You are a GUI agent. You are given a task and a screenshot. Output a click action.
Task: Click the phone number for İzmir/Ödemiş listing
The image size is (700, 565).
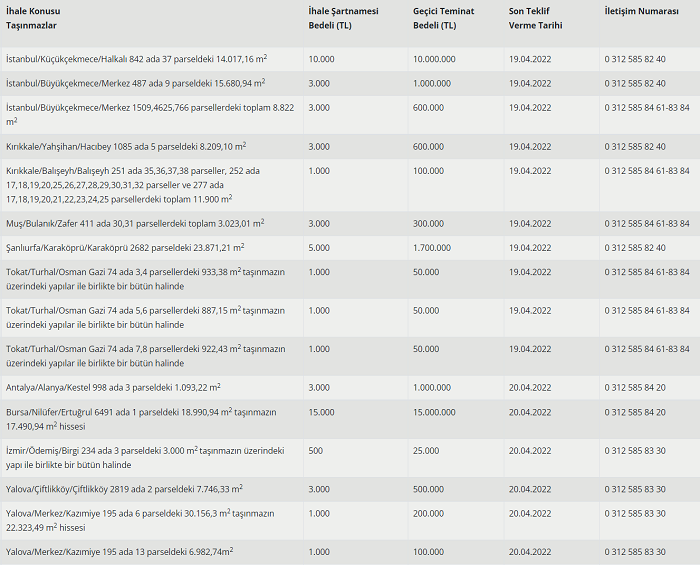point(634,451)
